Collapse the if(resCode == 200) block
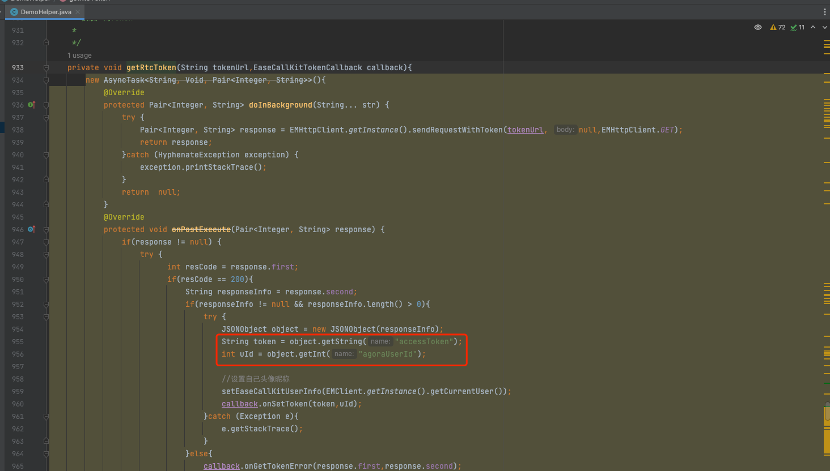Screen dimensions: 830x472 [46, 279]
